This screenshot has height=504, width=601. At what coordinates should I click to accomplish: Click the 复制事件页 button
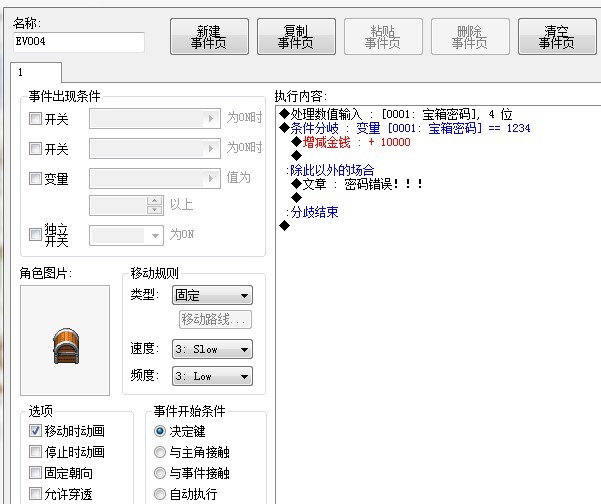click(296, 37)
